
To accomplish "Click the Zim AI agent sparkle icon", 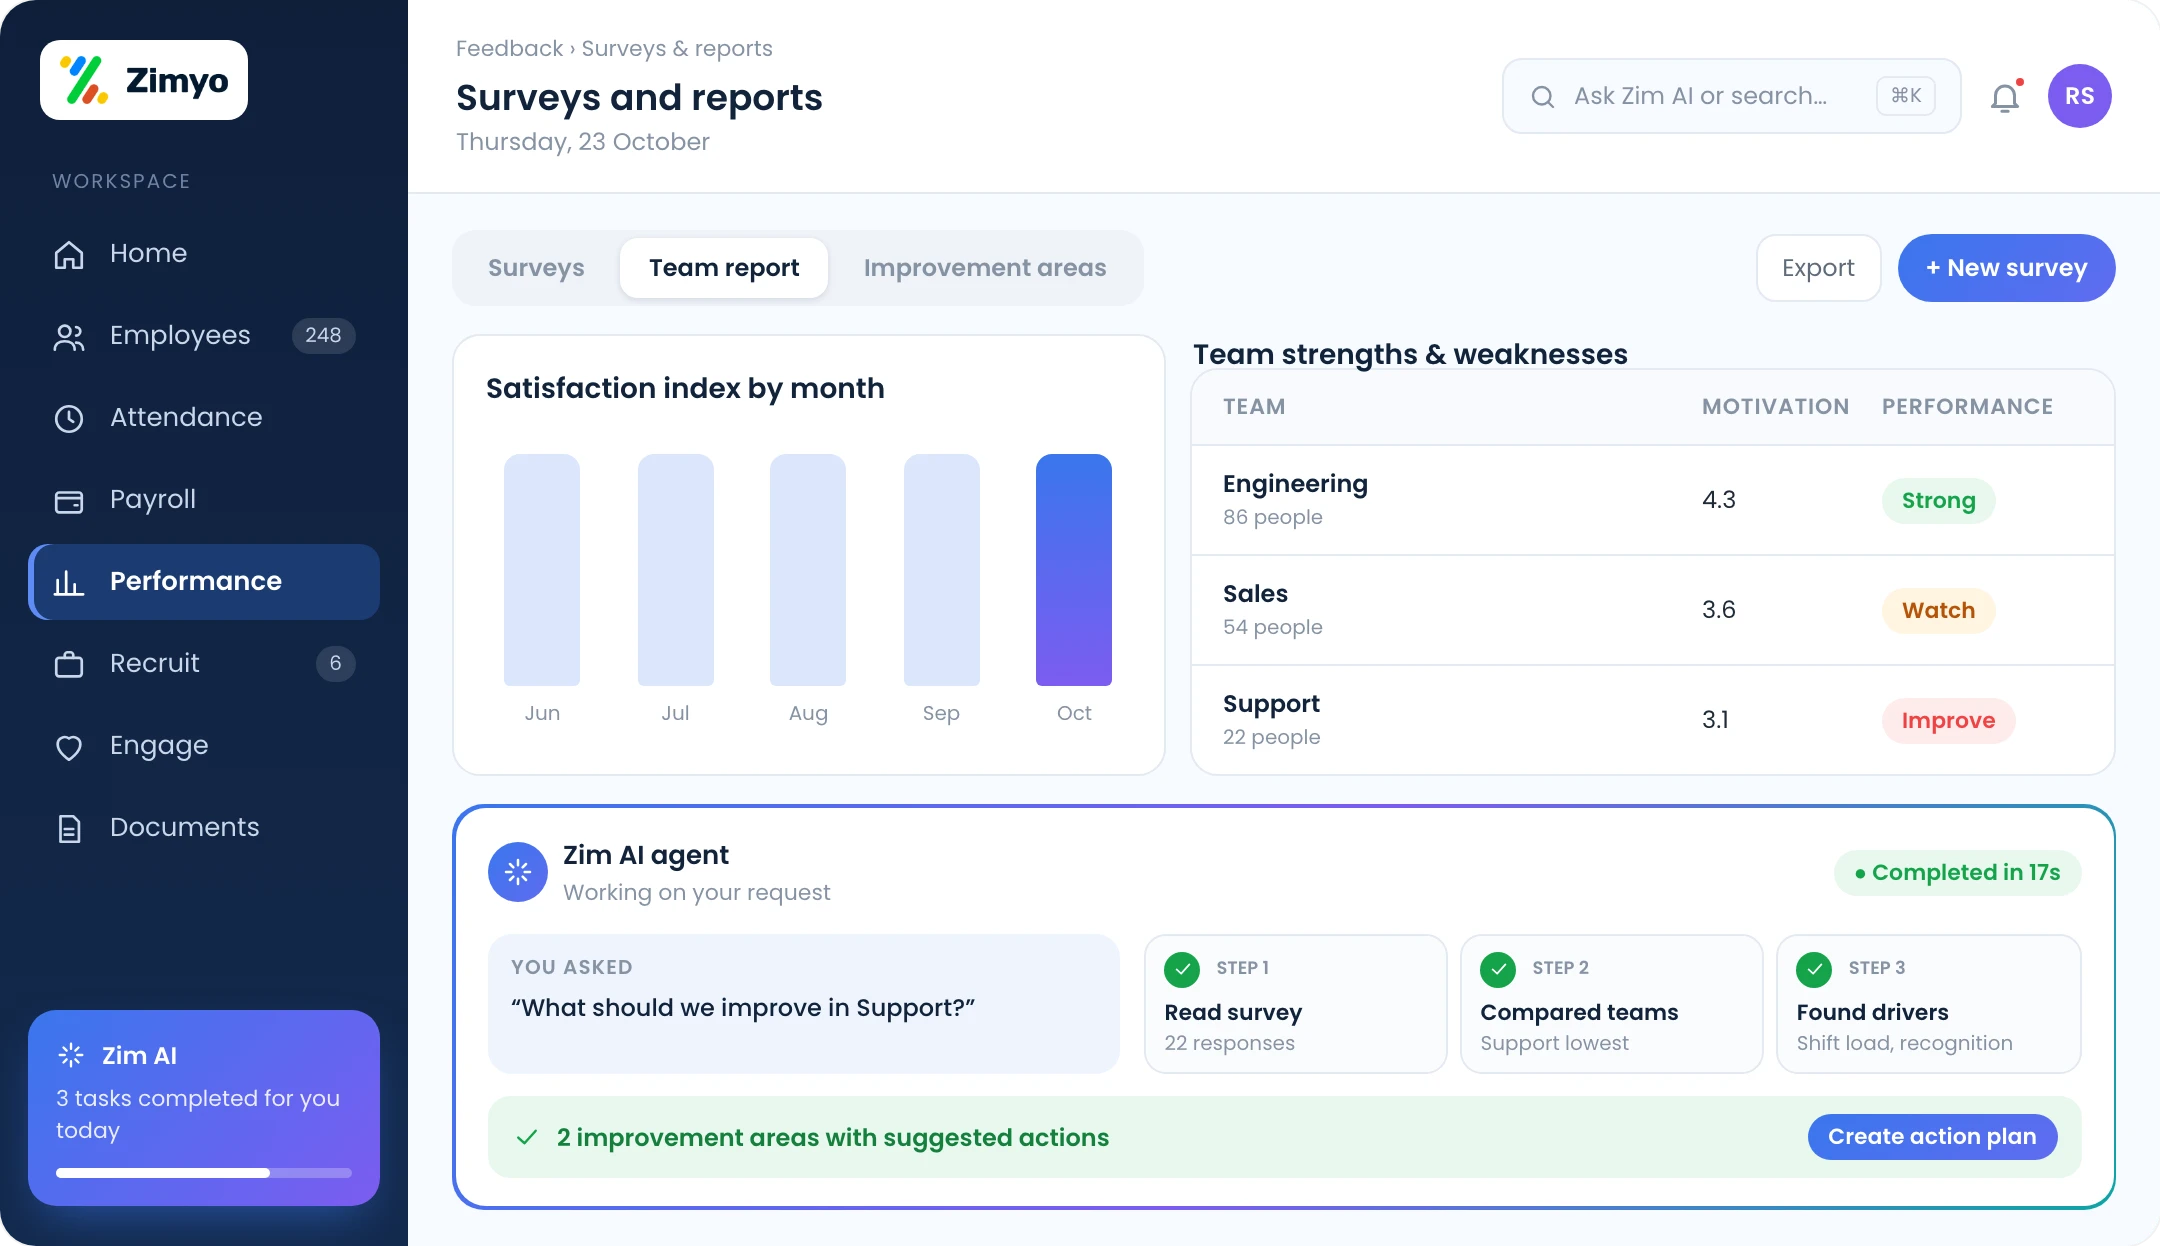I will pyautogui.click(x=518, y=872).
